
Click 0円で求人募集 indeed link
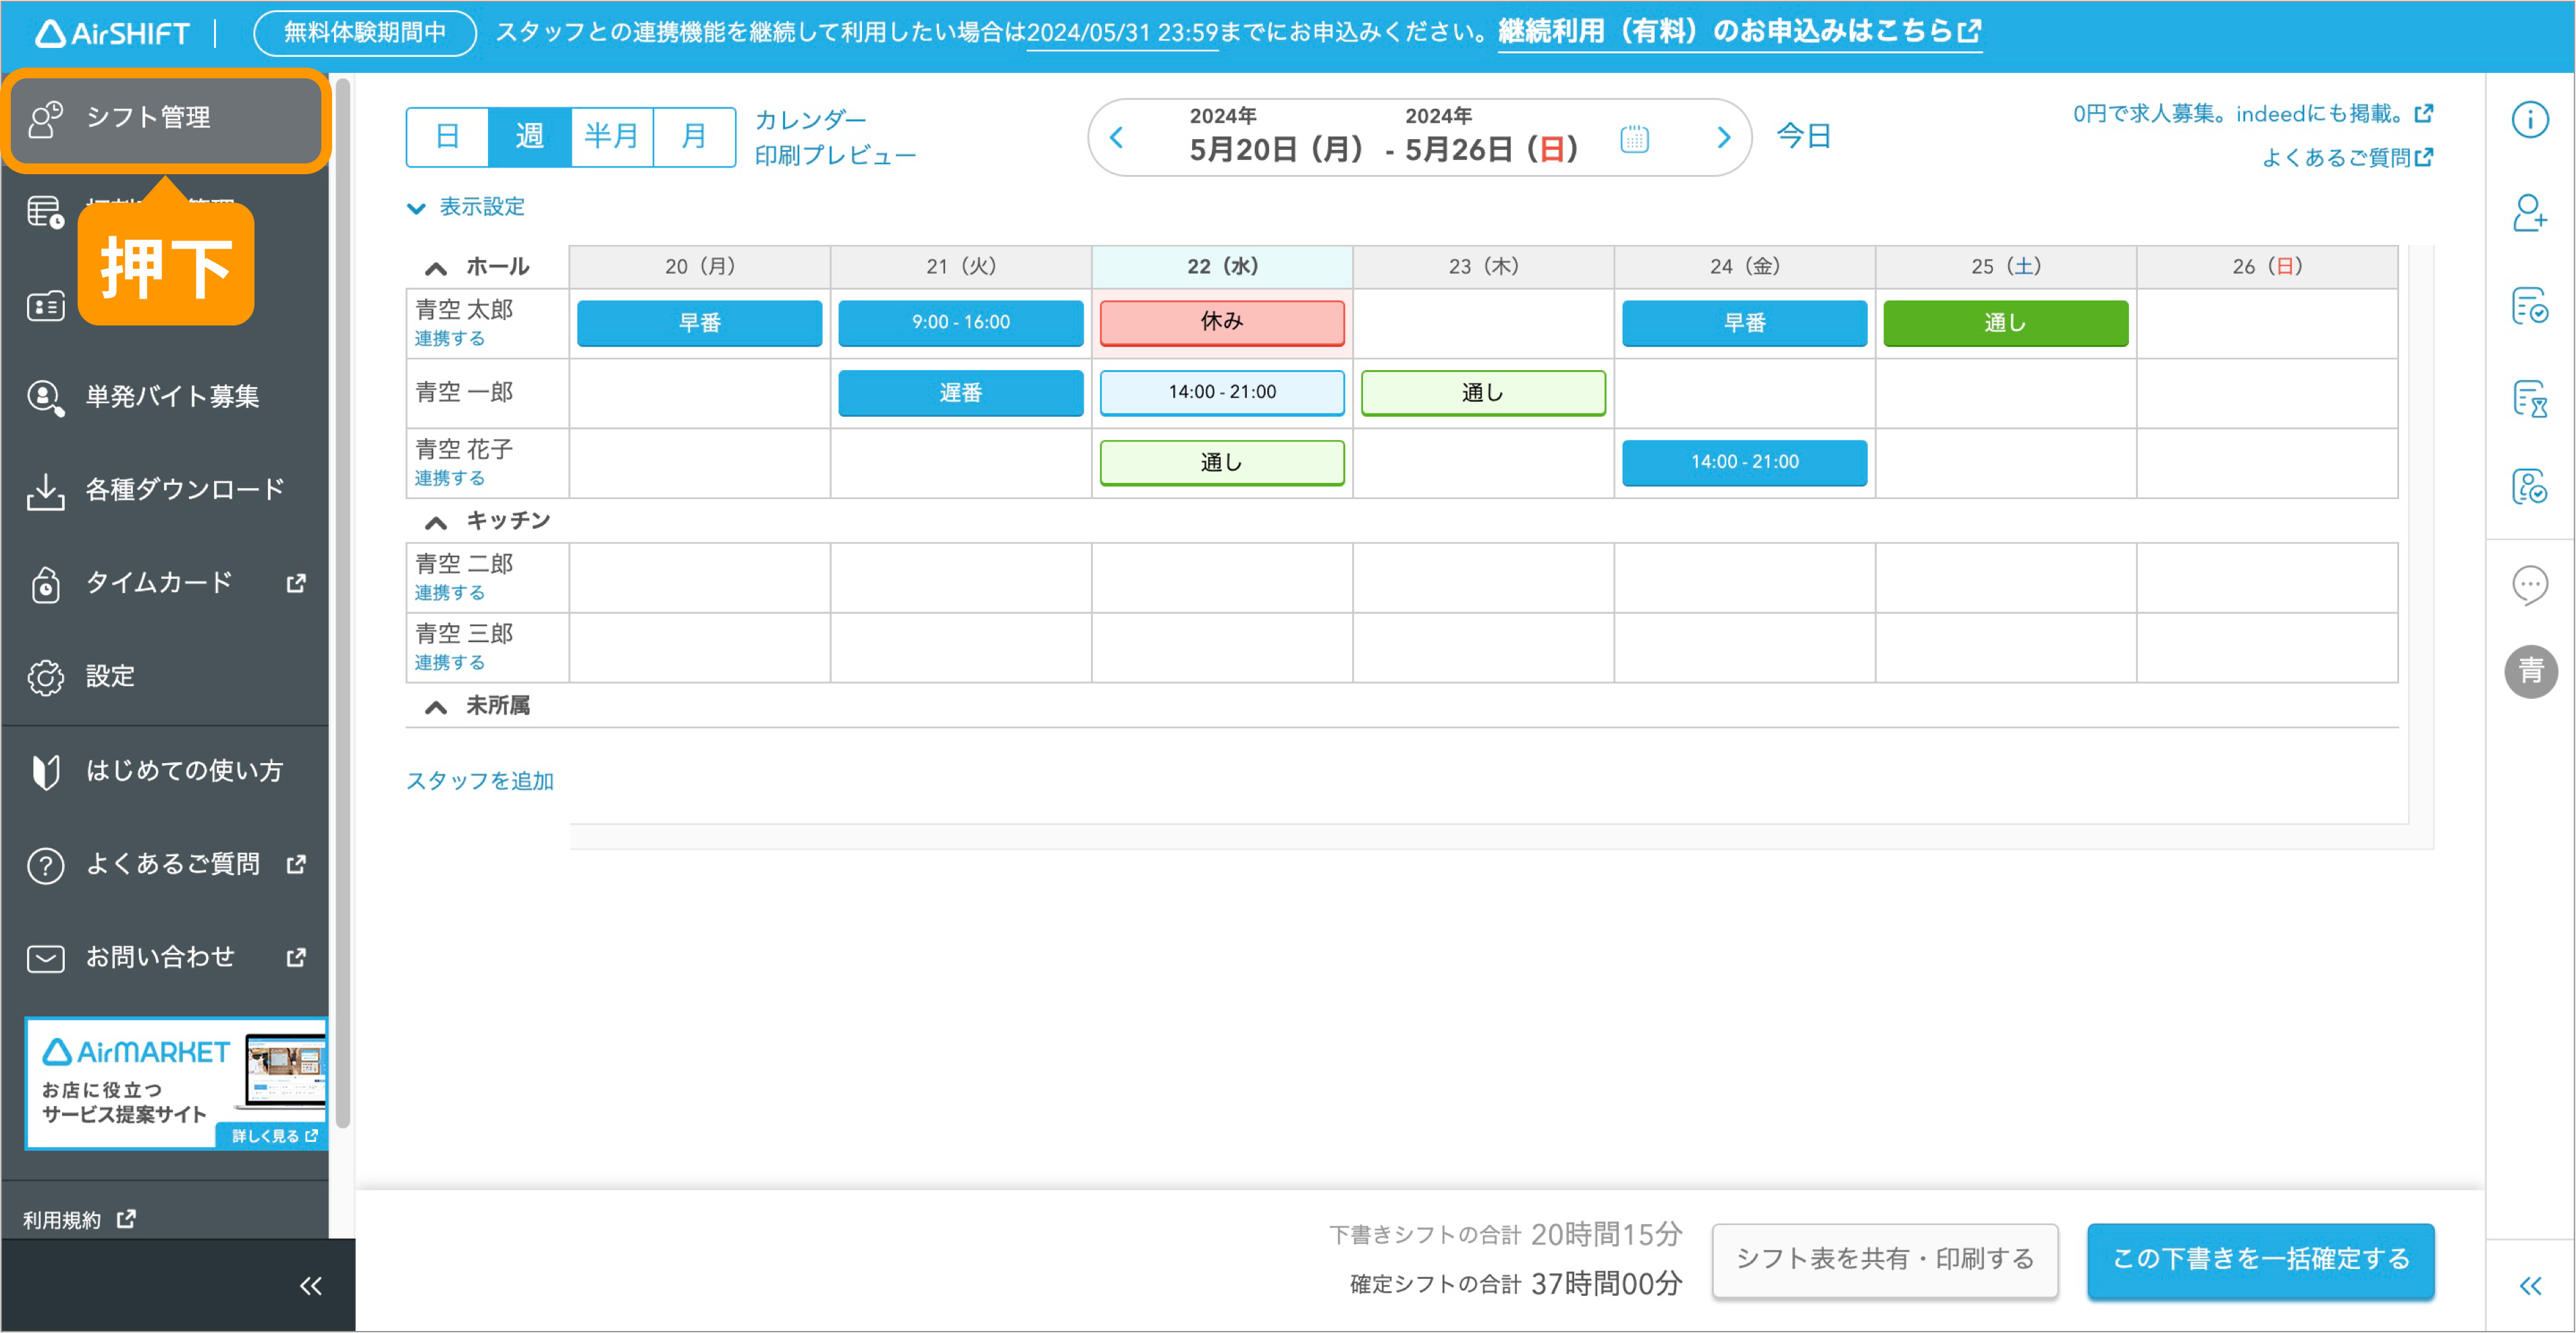(2252, 114)
